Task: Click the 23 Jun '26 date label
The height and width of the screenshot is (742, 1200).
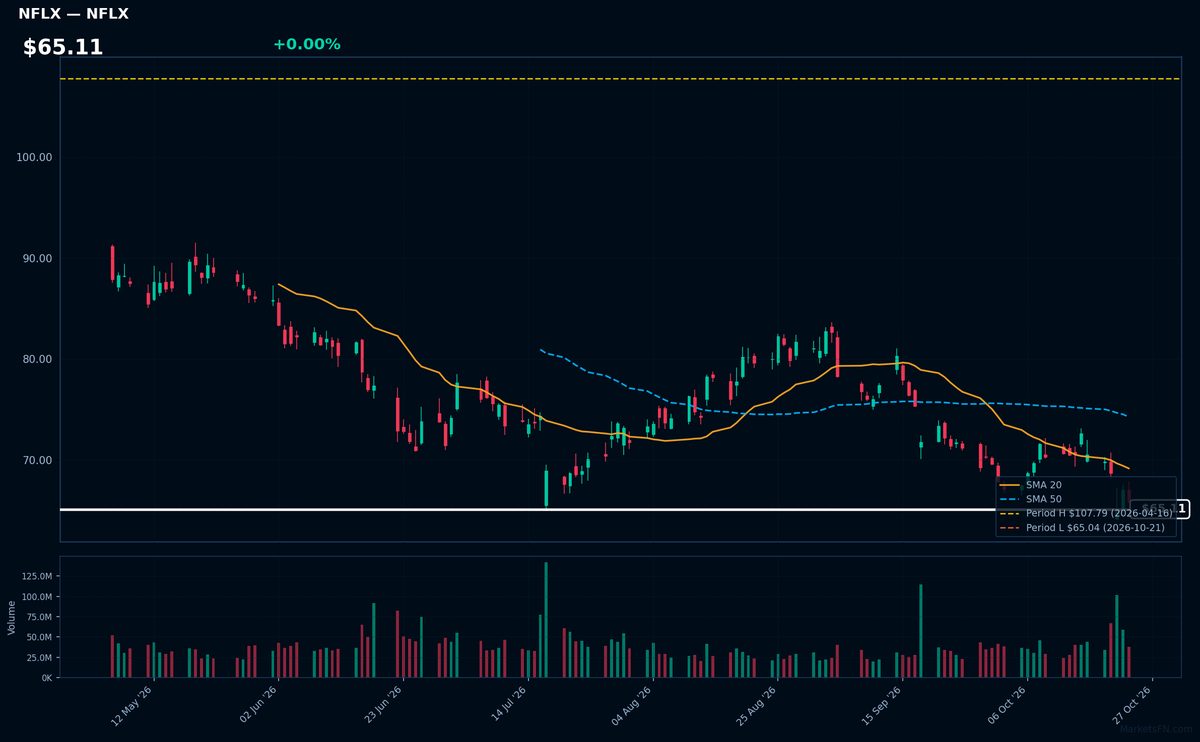Action: pyautogui.click(x=381, y=705)
